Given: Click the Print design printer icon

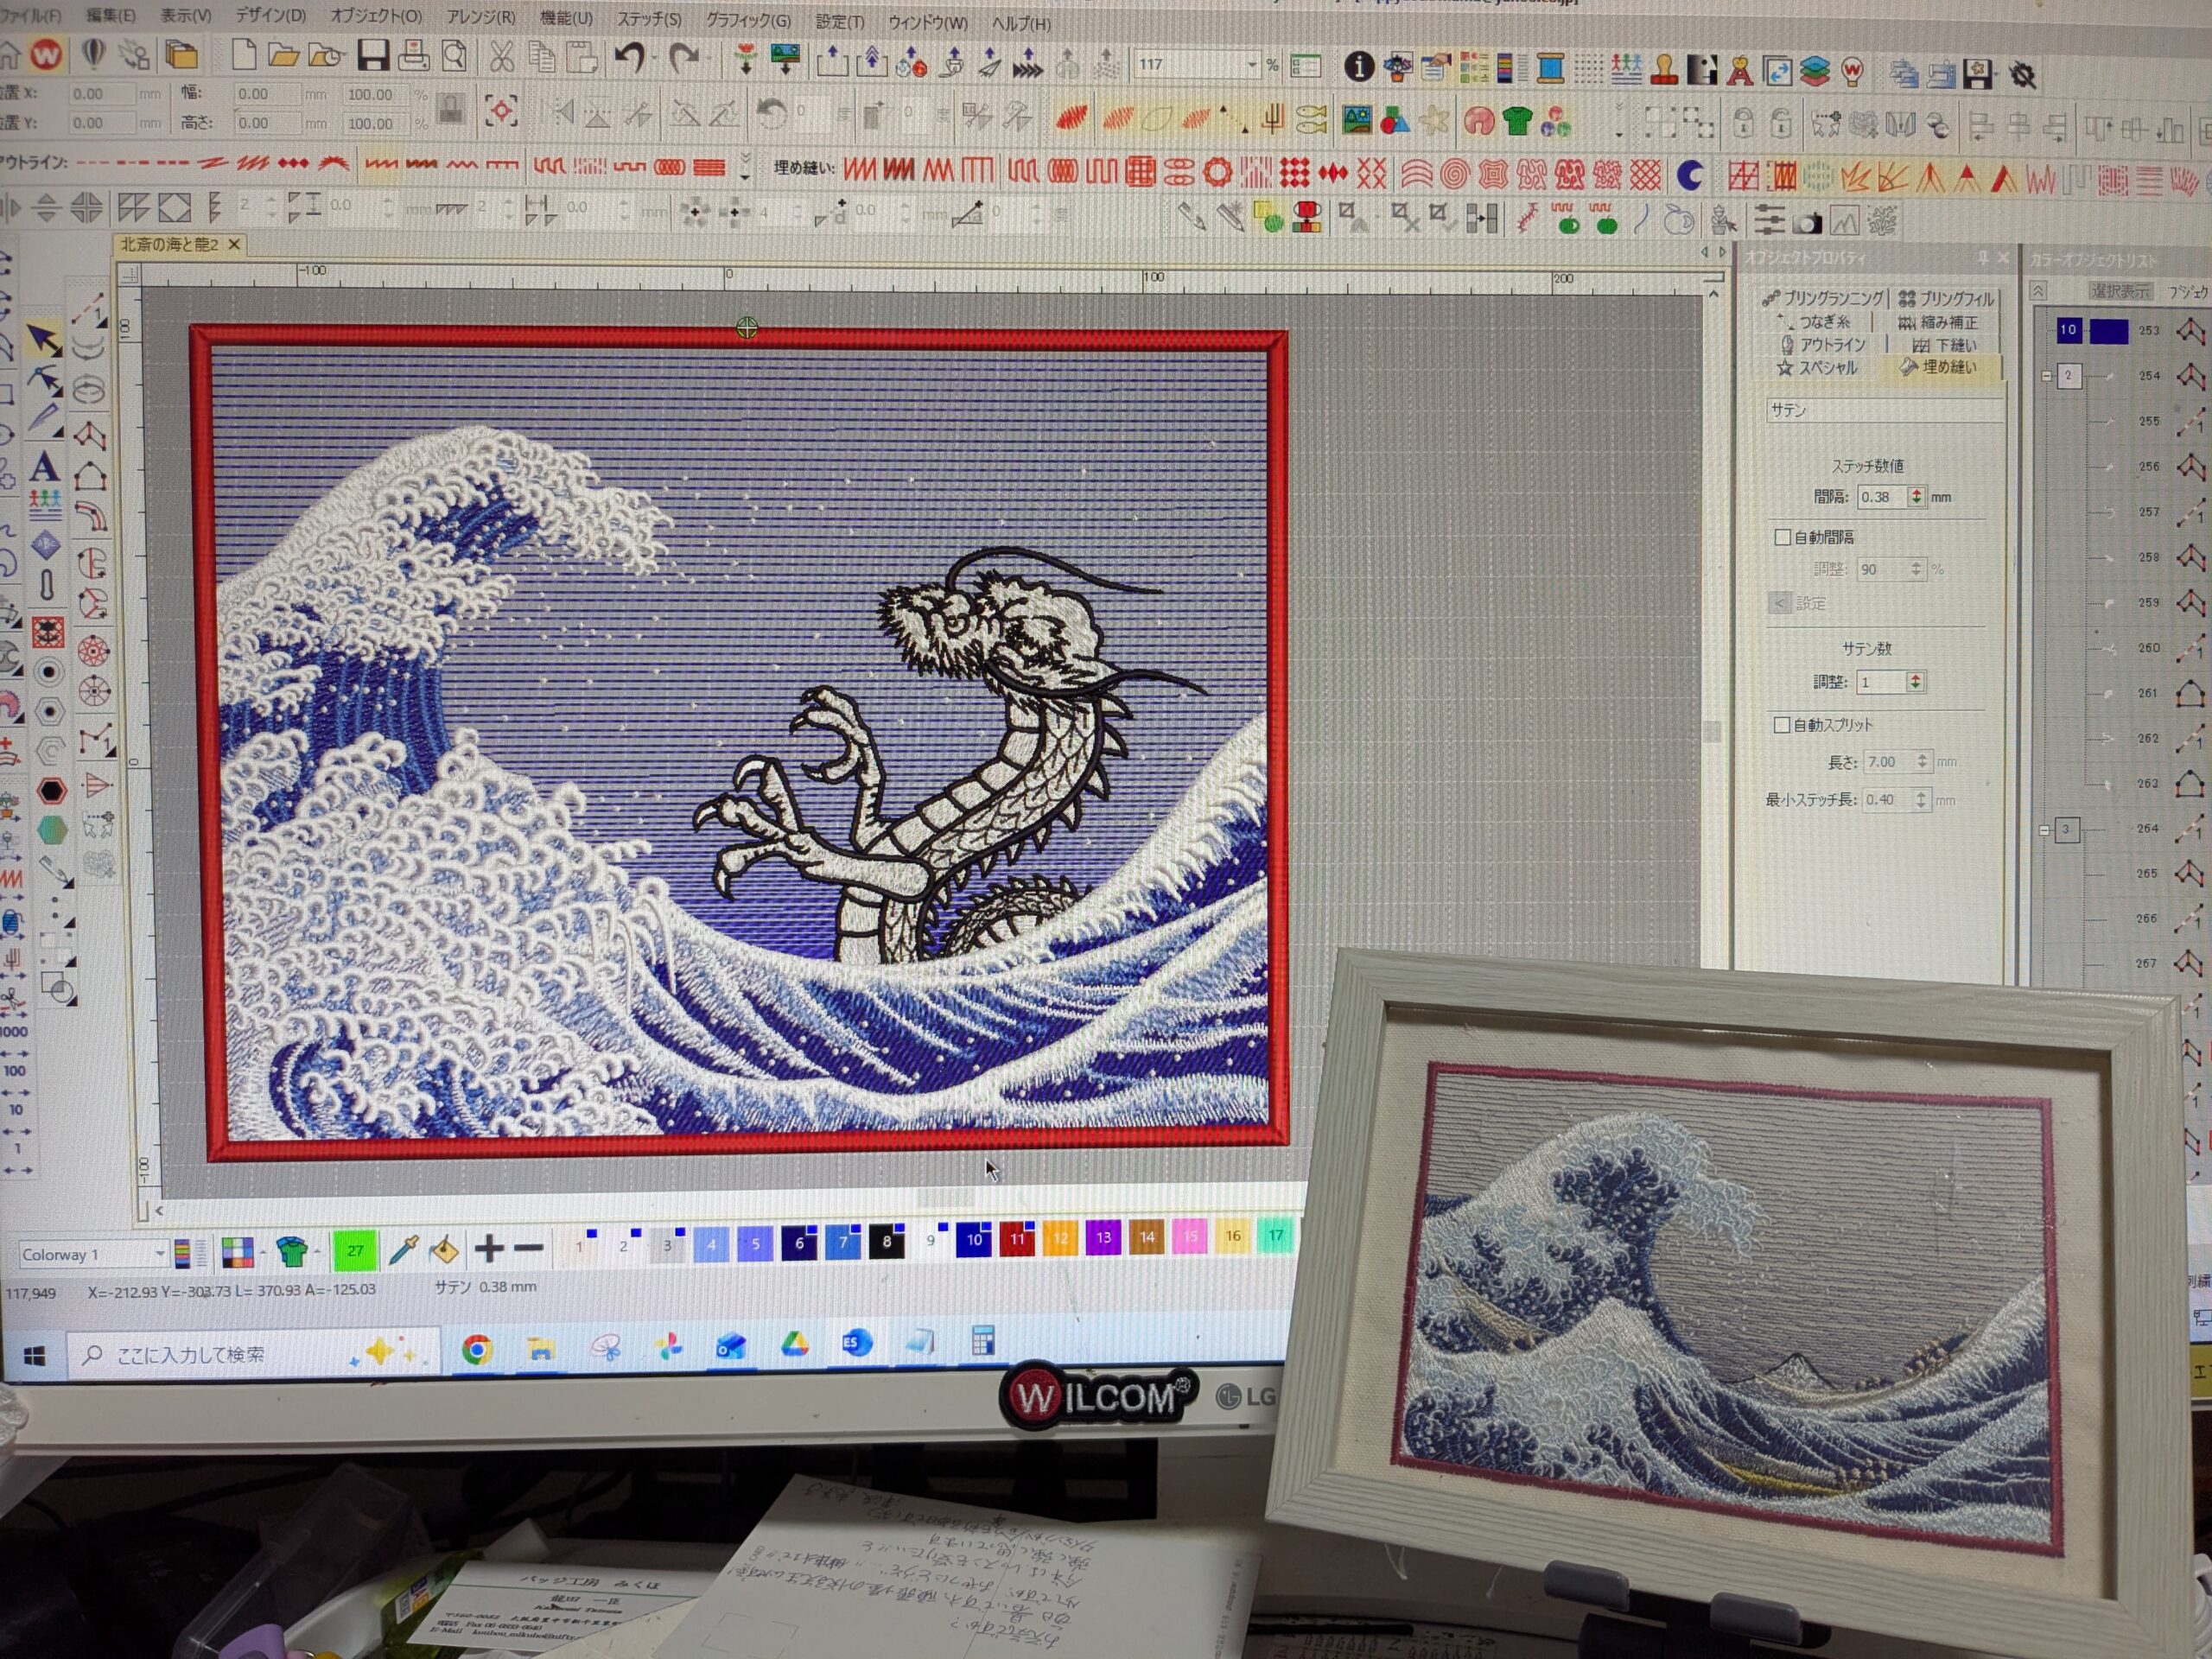Looking at the screenshot, I should tap(413, 56).
